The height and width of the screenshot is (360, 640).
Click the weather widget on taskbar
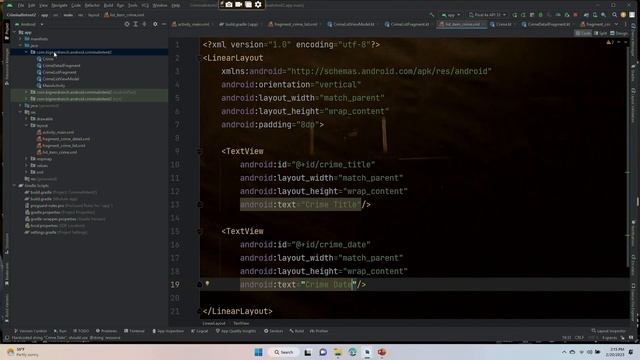22,352
